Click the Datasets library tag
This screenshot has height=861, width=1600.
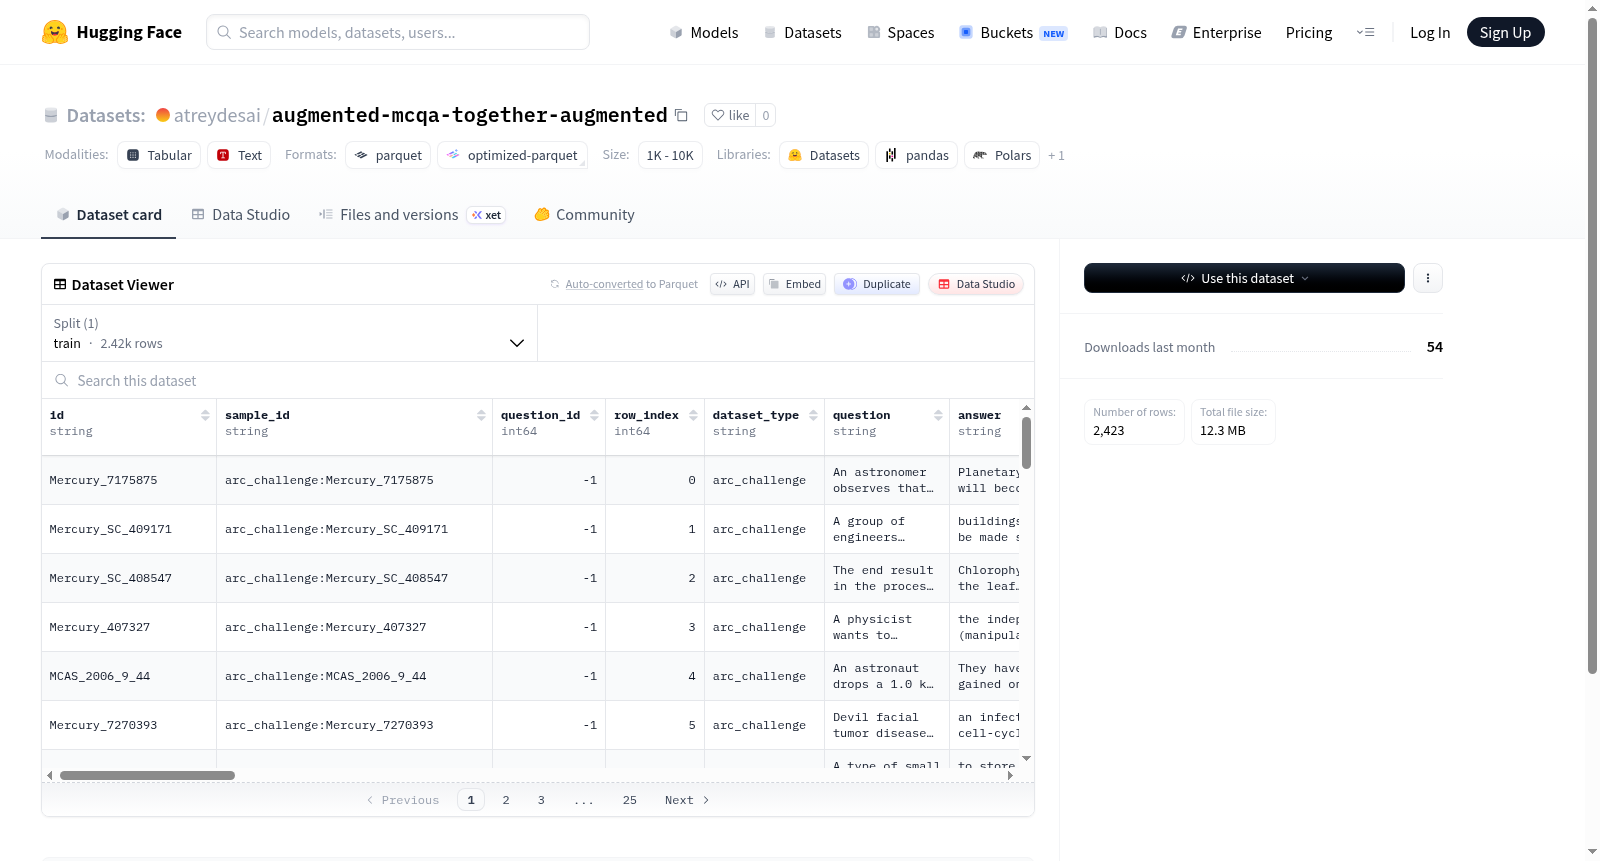click(x=824, y=155)
